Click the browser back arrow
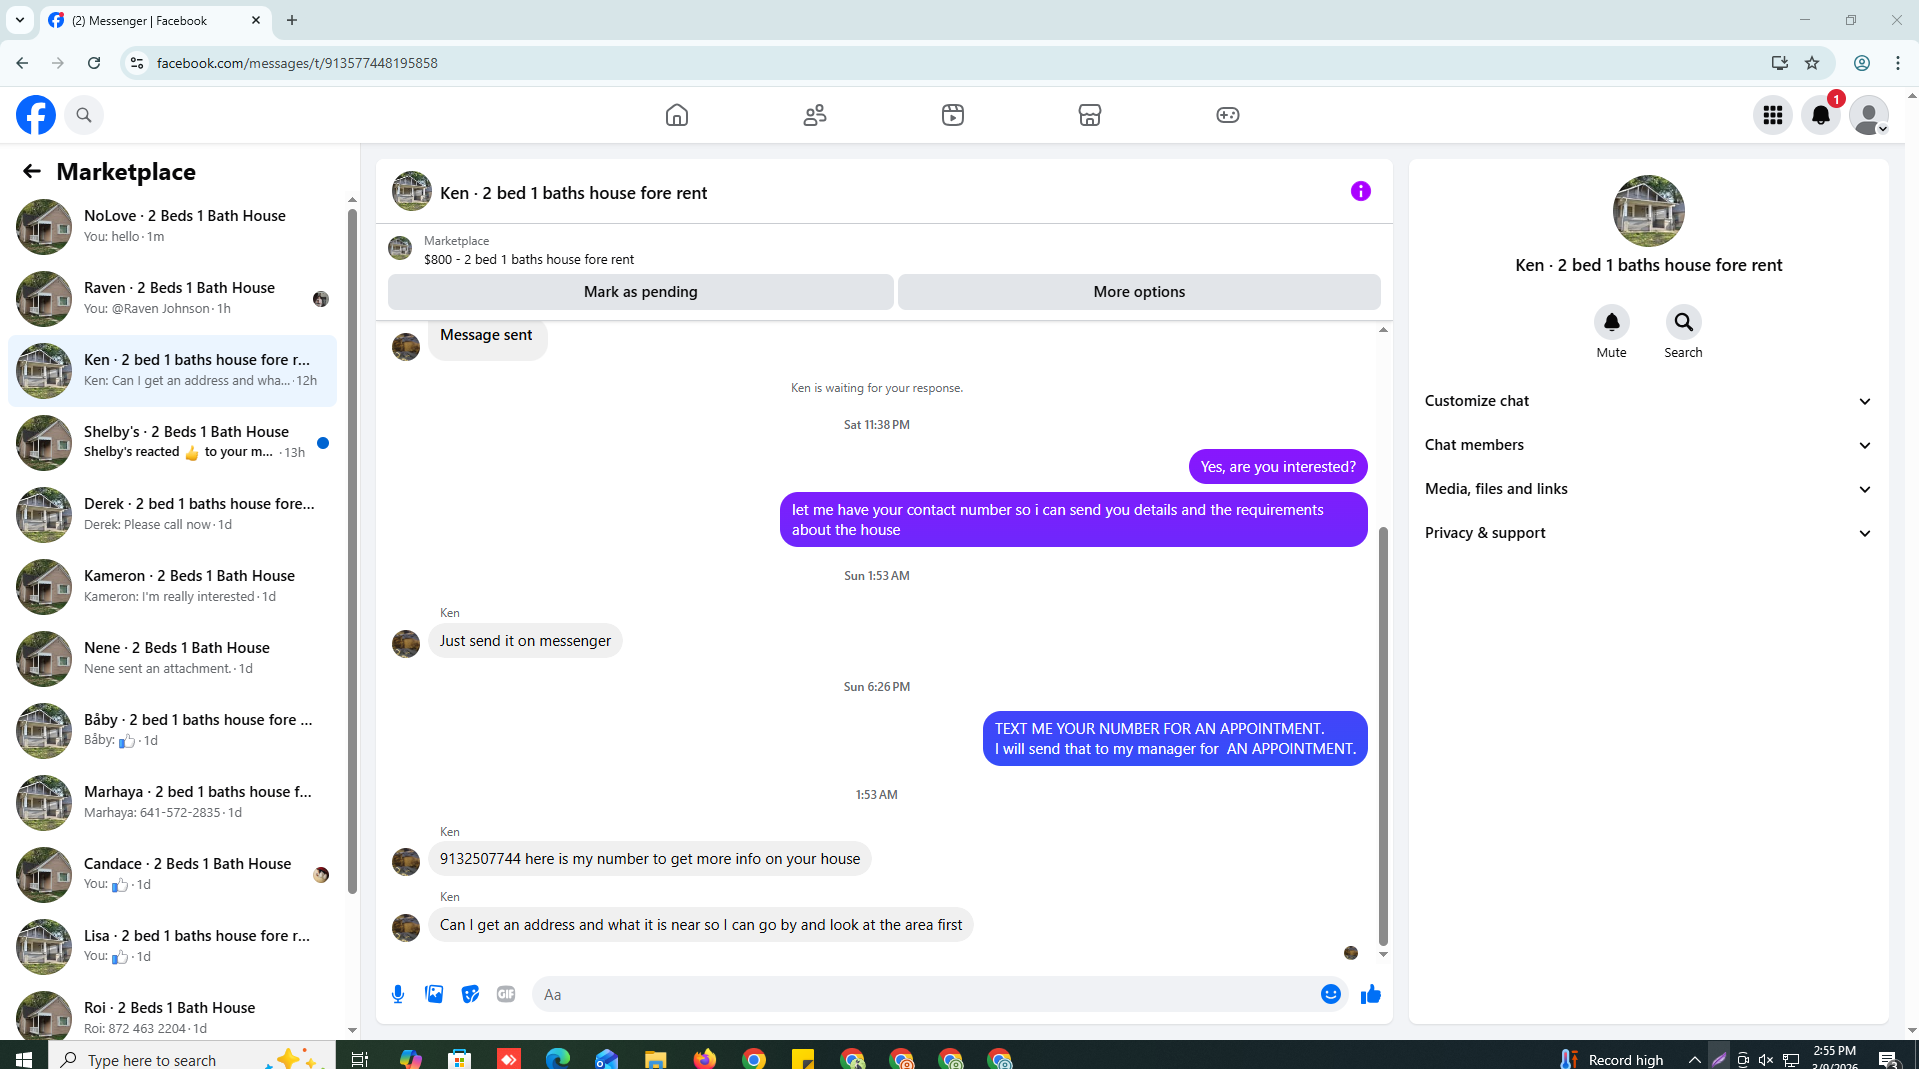This screenshot has height=1069, width=1919. coord(22,63)
